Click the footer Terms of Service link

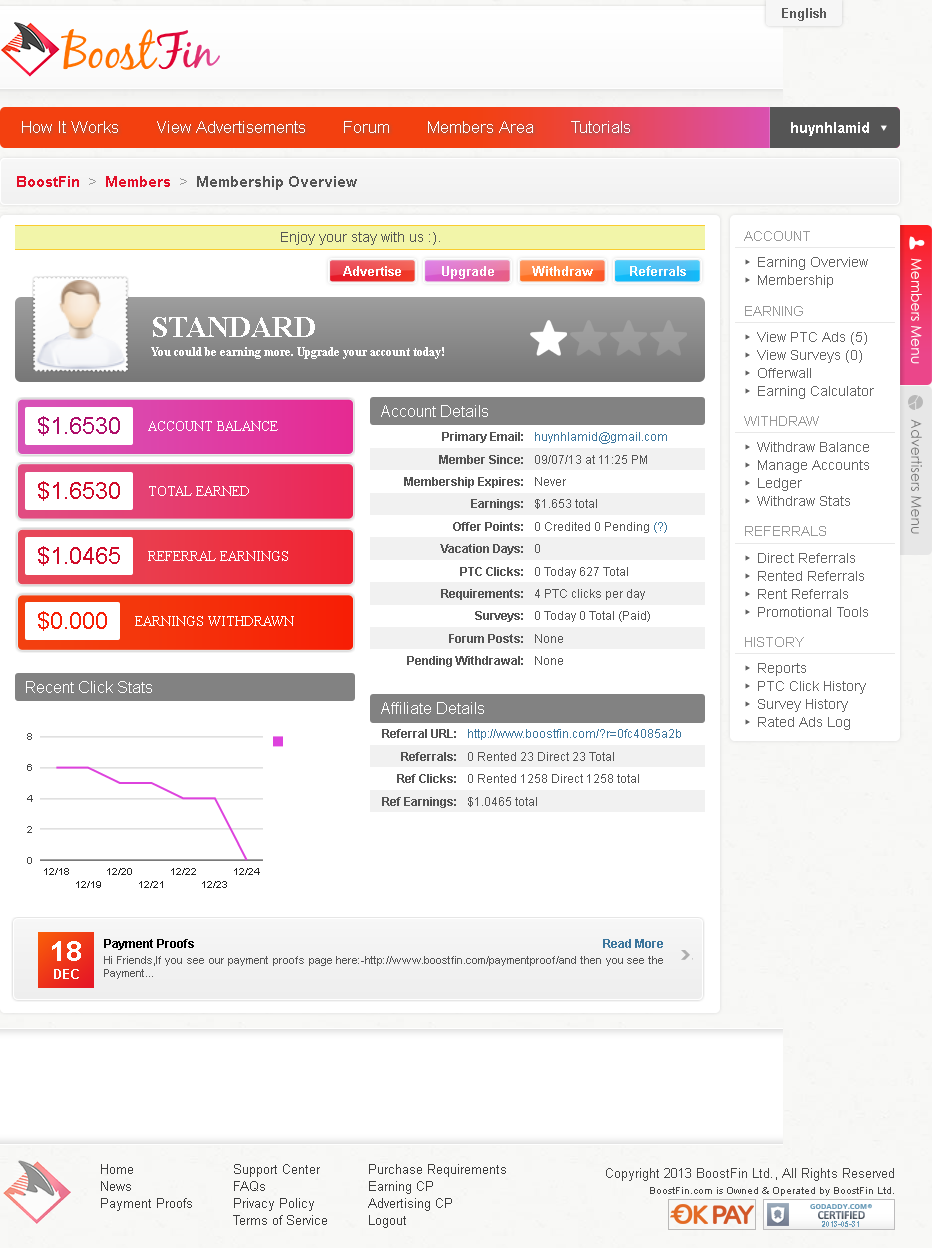(x=280, y=1220)
